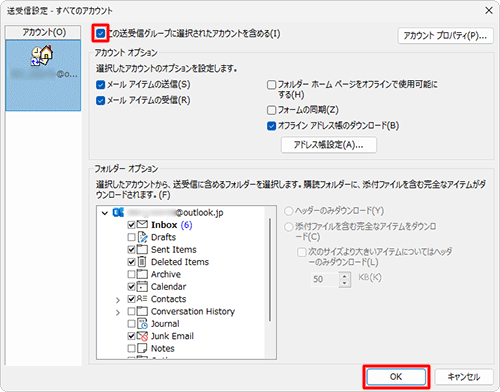Image resolution: width=500 pixels, height=392 pixels.
Task: Select the 'Notes' folder name
Action: click(163, 348)
